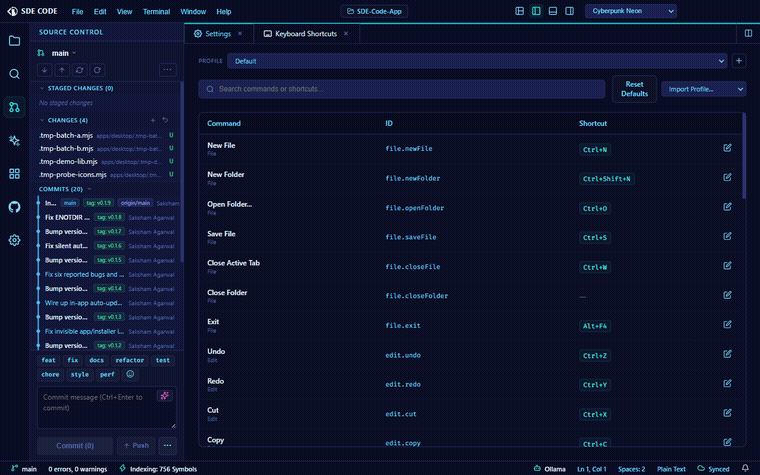Close the Keyboard Shortcuts tab
Screen dimensions: 760x475
[346, 33]
